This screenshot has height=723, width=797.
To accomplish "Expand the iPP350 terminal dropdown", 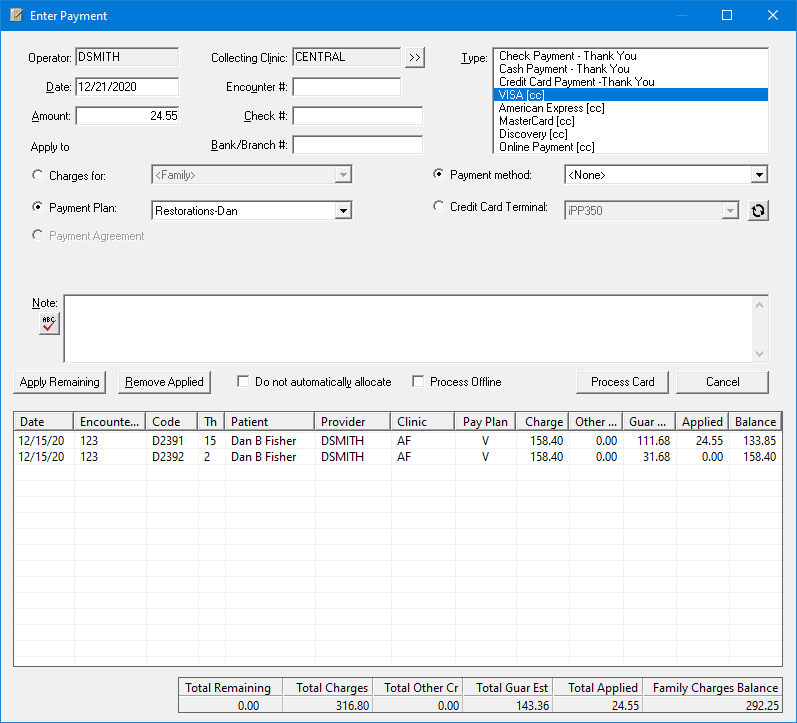I will click(730, 210).
